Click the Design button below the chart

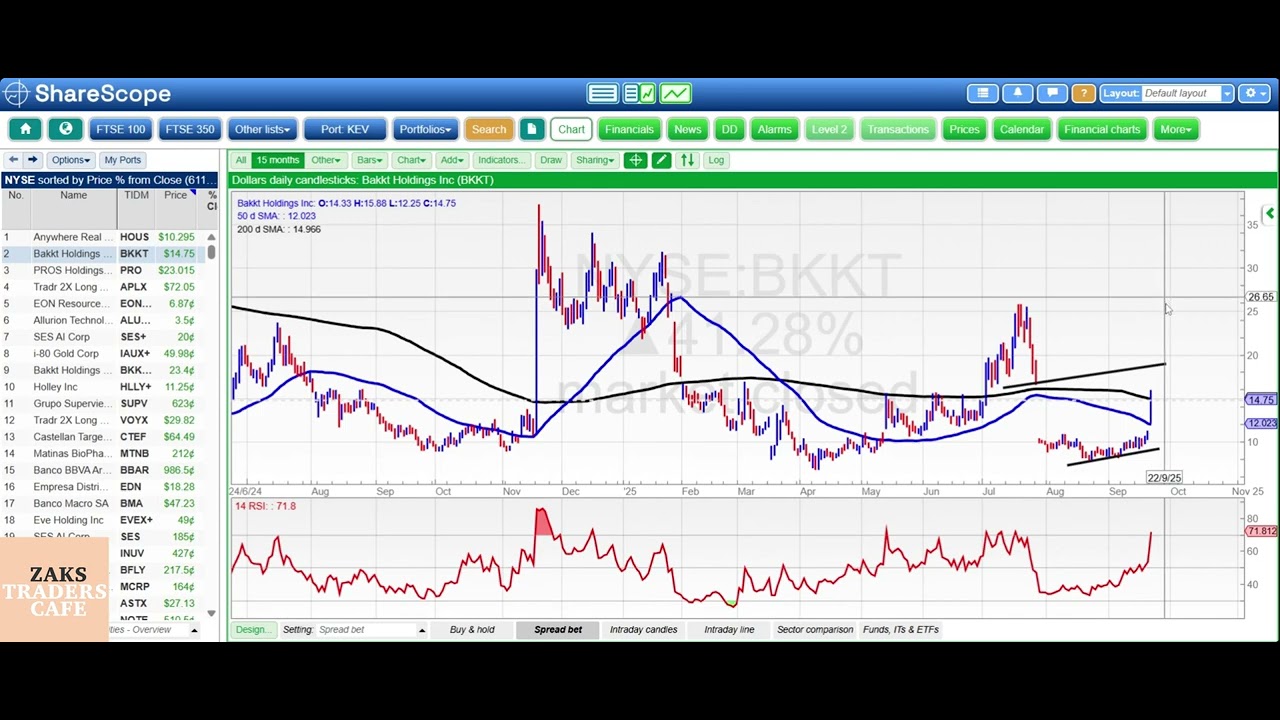(252, 630)
